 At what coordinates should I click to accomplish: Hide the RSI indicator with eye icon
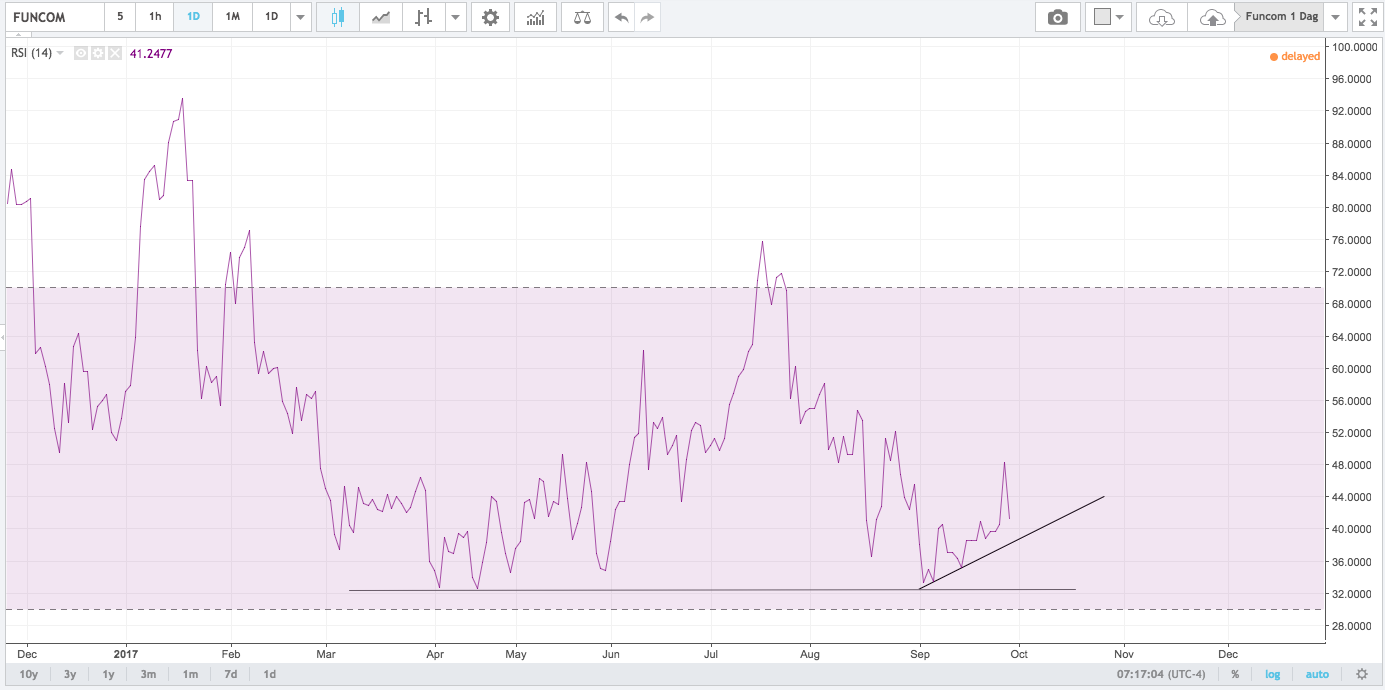81,53
